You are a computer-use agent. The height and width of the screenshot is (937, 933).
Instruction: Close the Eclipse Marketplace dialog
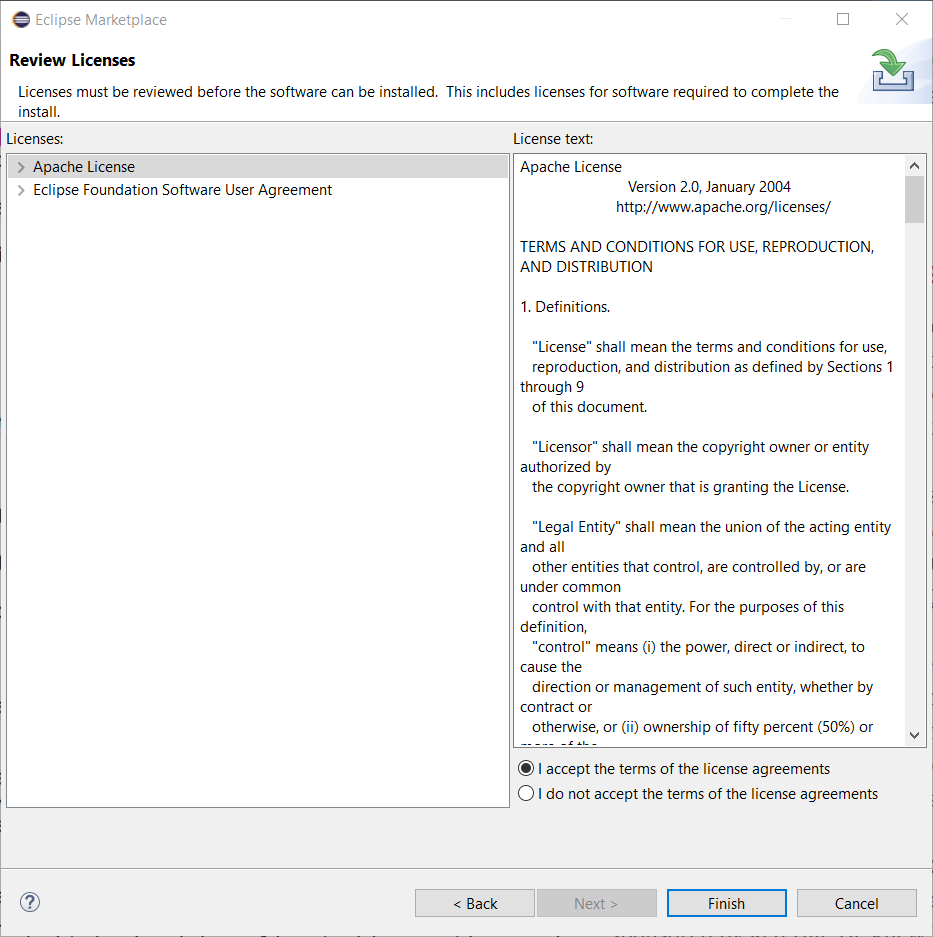coord(902,20)
